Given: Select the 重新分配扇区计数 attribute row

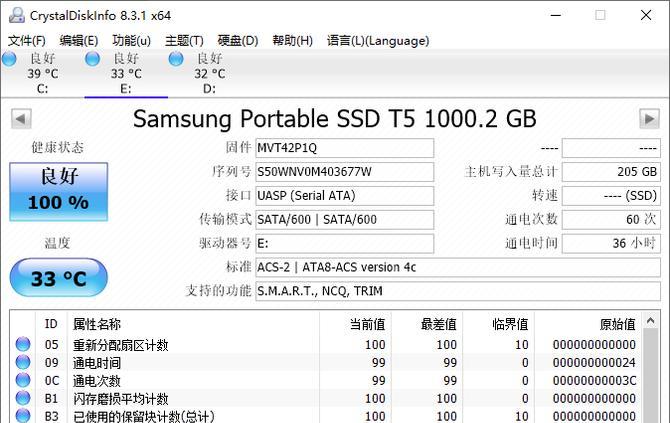Looking at the screenshot, I should 326,344.
